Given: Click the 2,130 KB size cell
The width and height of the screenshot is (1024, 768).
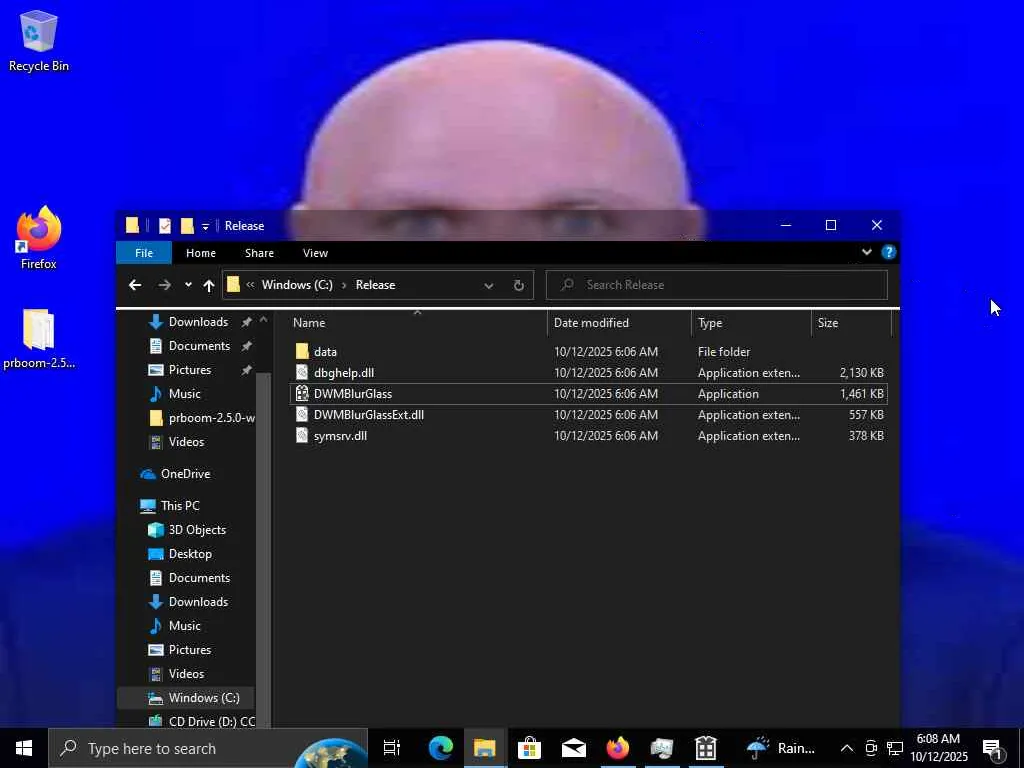Looking at the screenshot, I should tap(861, 373).
